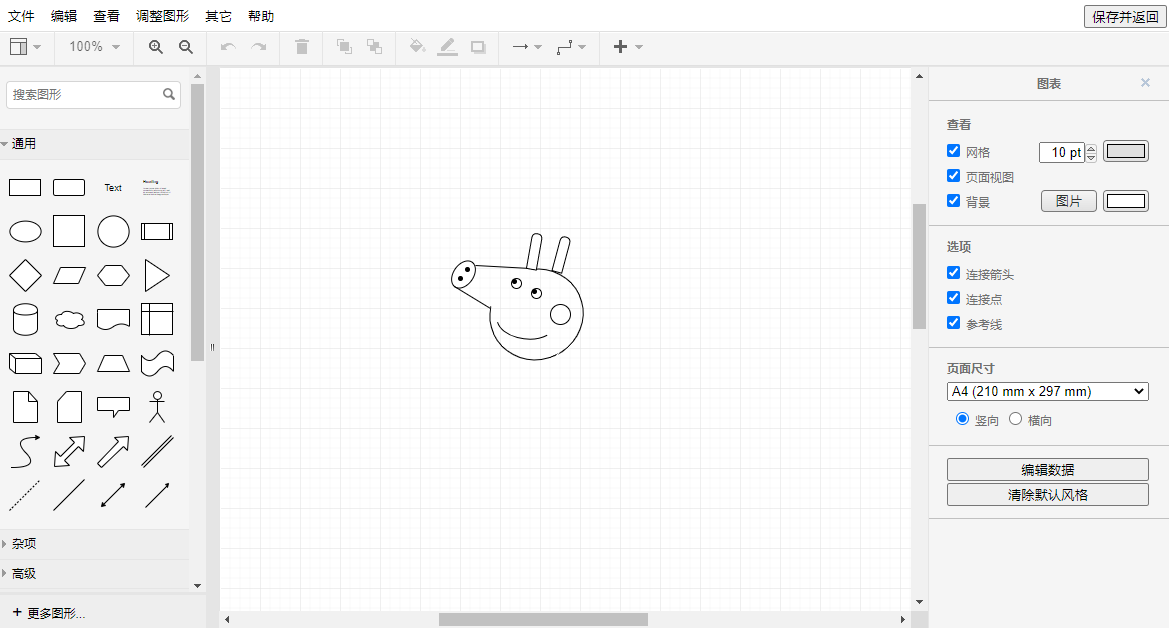Click the redo arrow icon
1169x628 pixels.
pyautogui.click(x=259, y=47)
